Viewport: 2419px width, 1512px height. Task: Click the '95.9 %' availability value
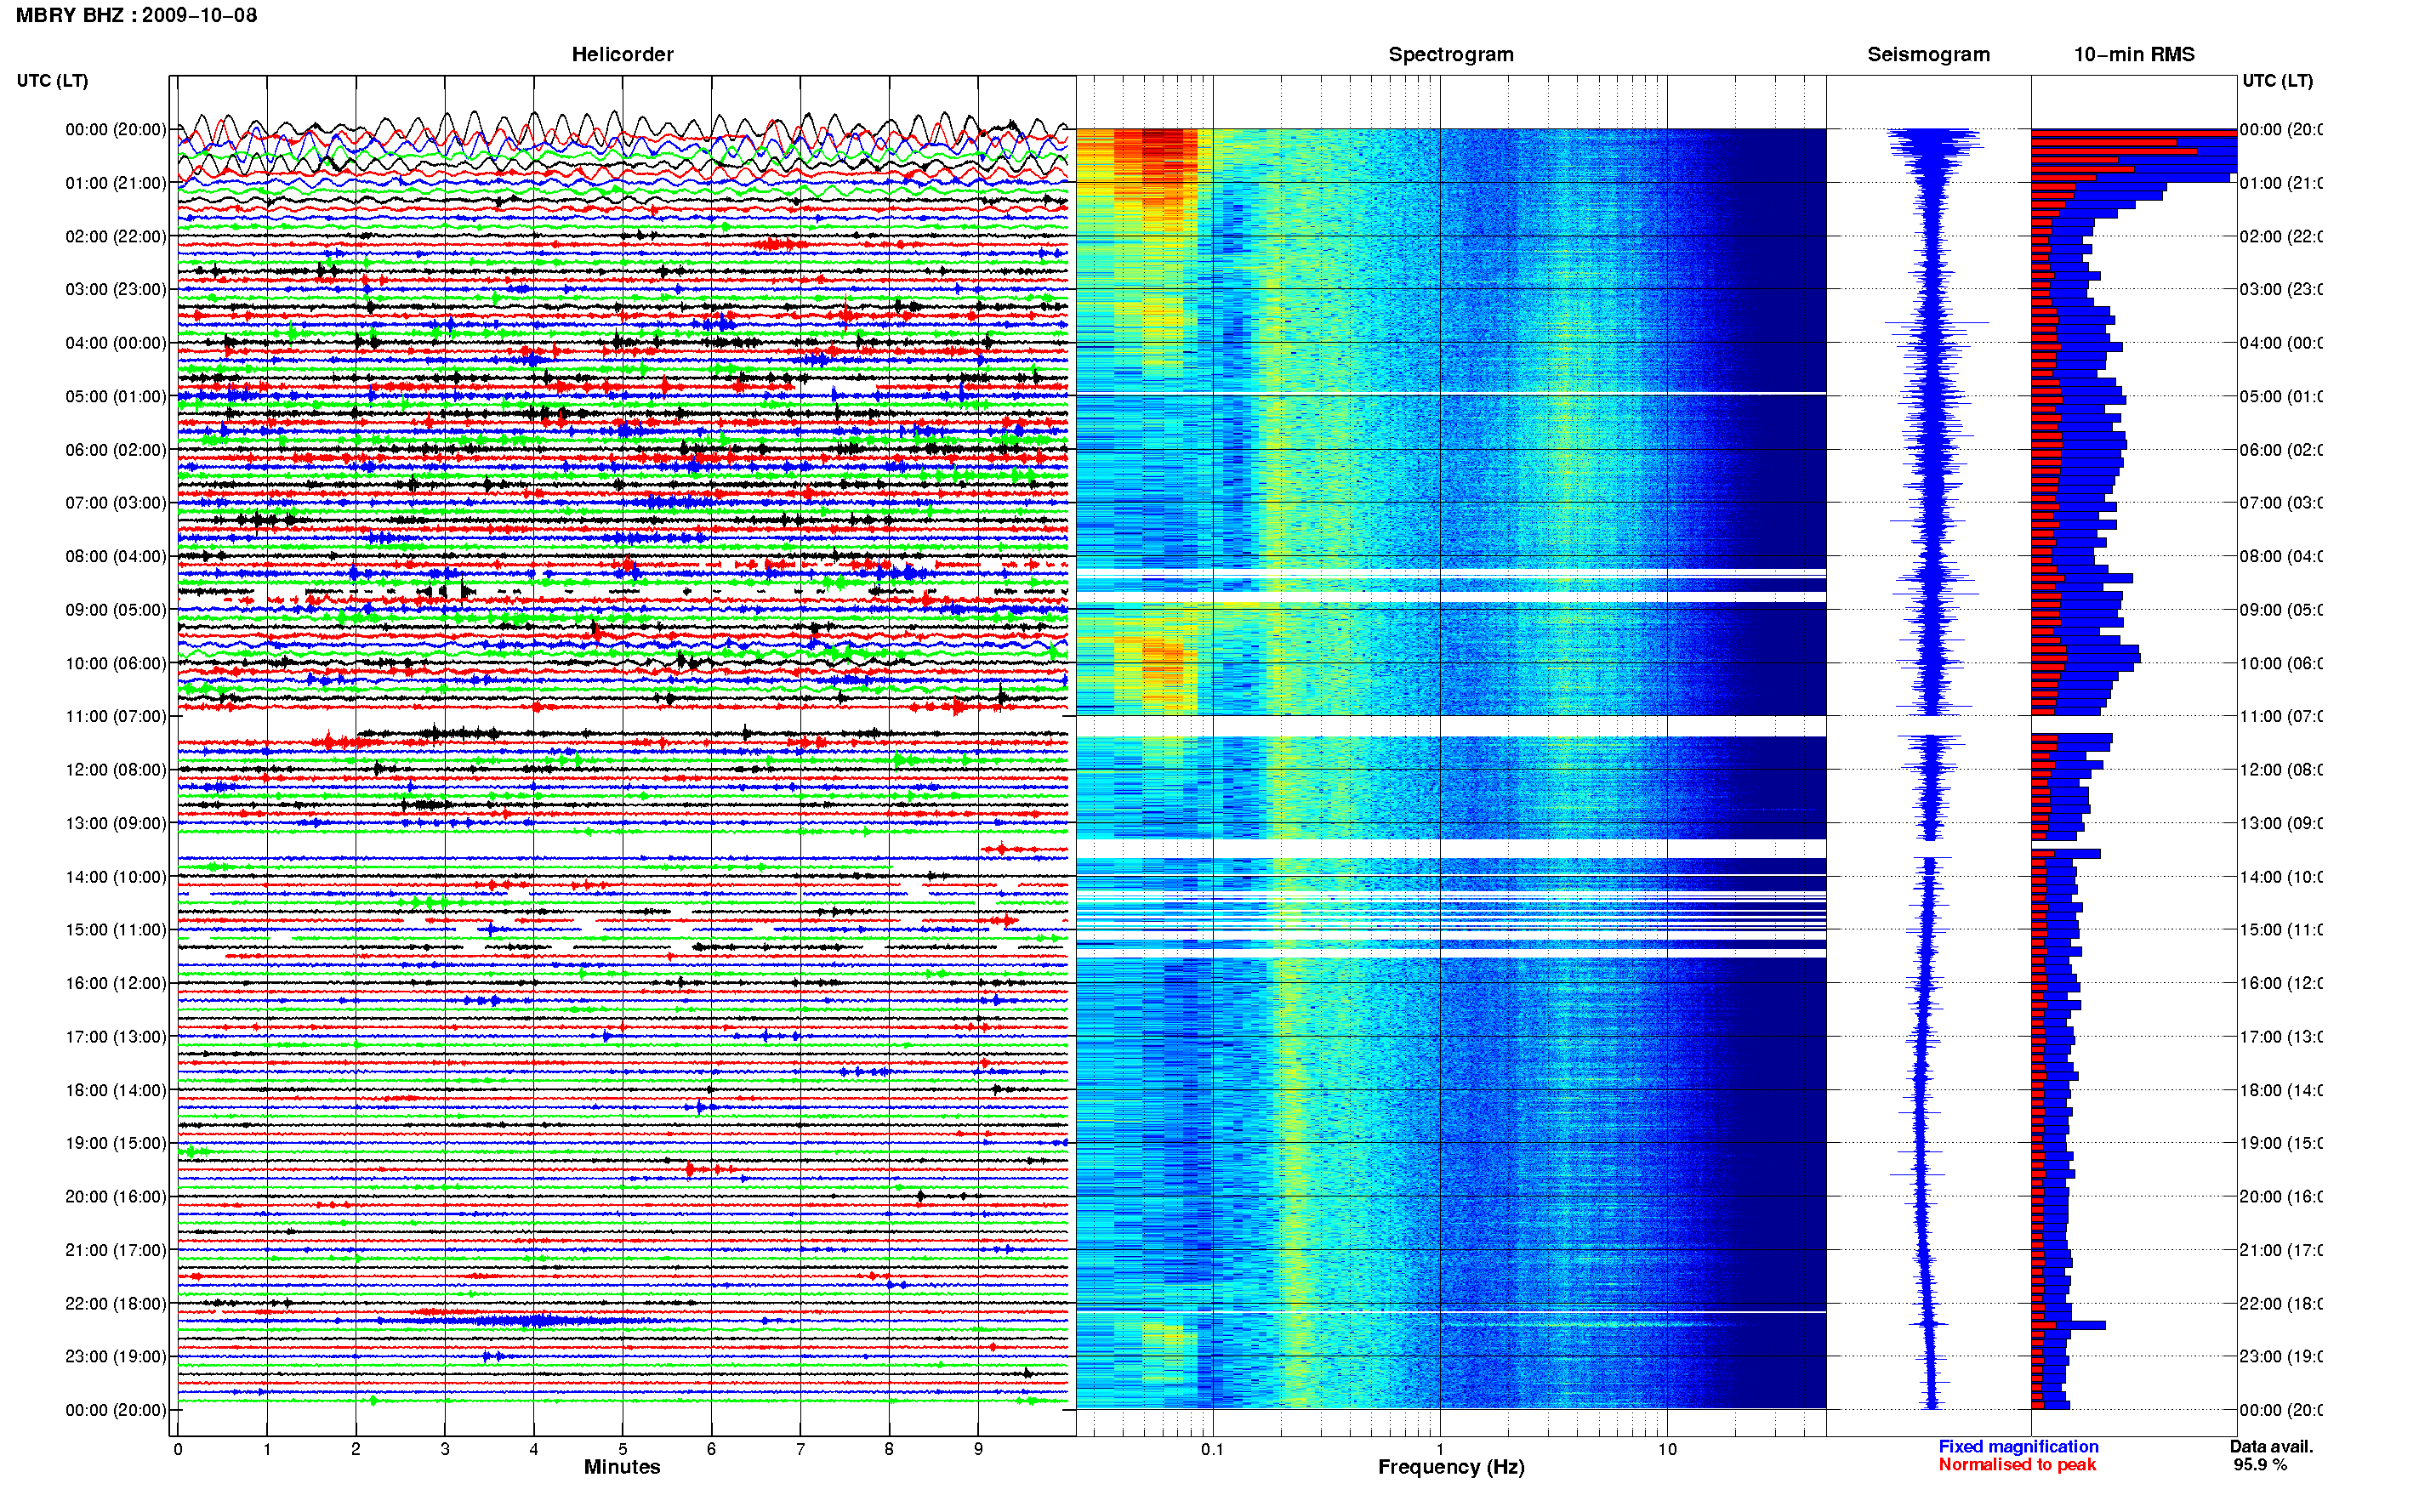tap(2259, 1464)
